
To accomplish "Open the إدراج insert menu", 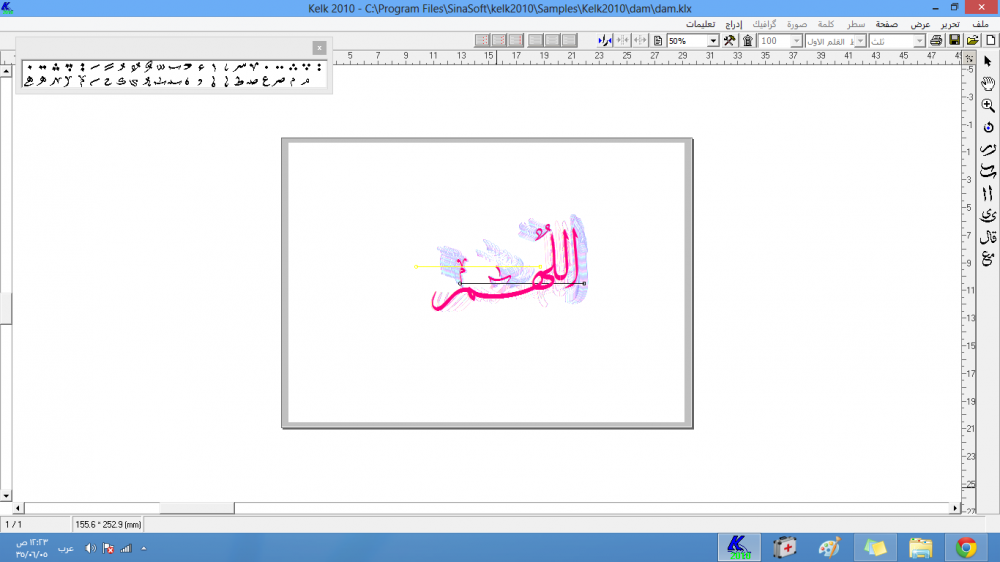I will click(734, 23).
